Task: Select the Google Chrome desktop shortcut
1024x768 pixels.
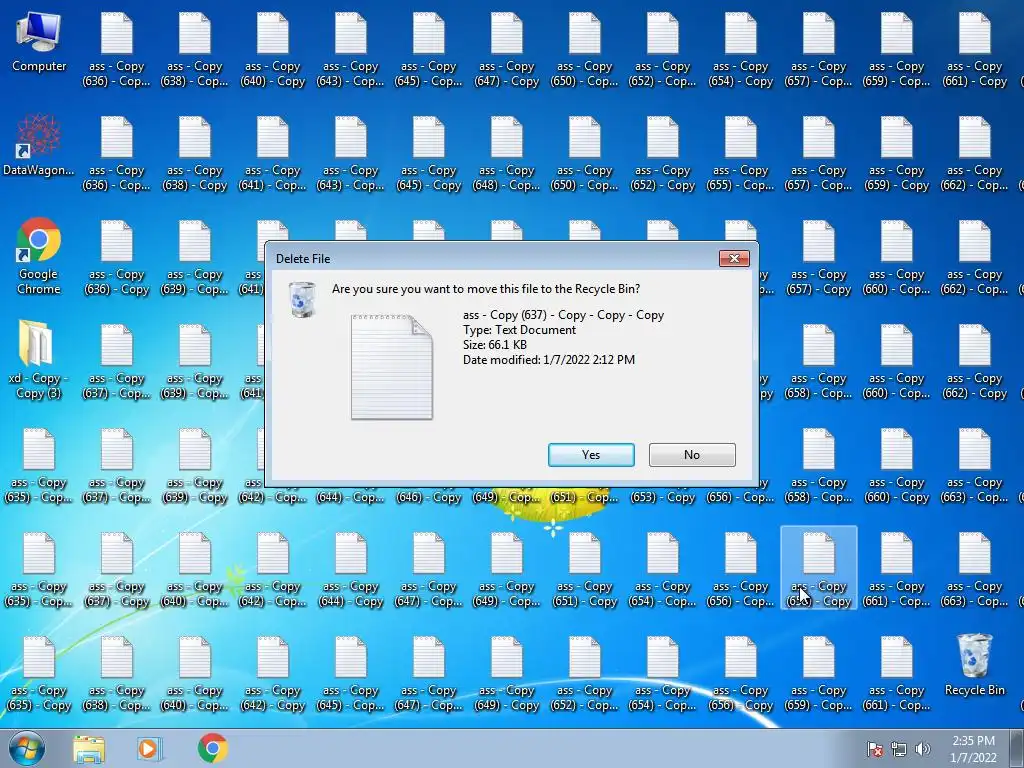Action: [39, 257]
